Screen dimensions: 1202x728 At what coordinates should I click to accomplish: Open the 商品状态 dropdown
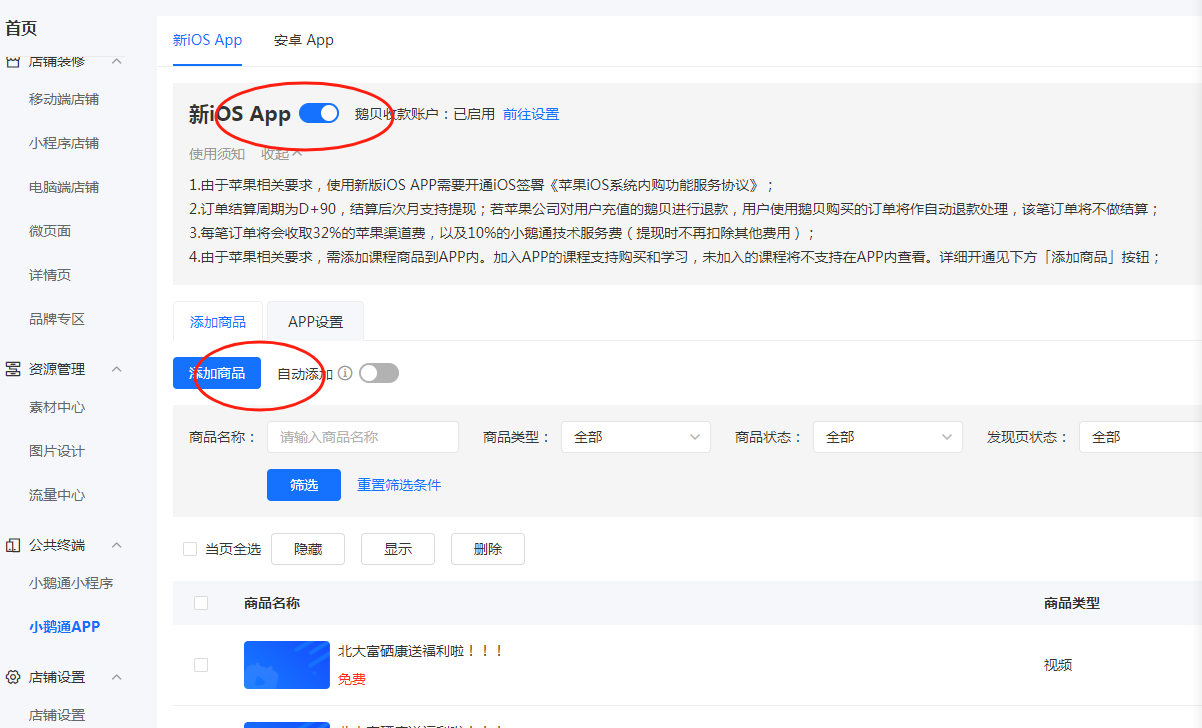click(x=888, y=437)
